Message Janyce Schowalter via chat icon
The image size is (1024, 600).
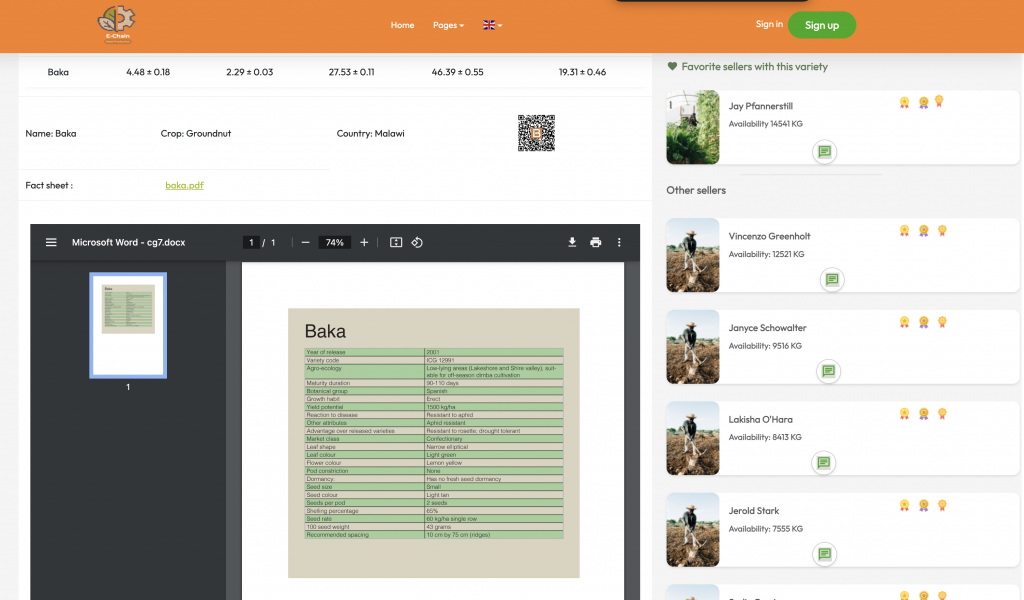tap(829, 371)
